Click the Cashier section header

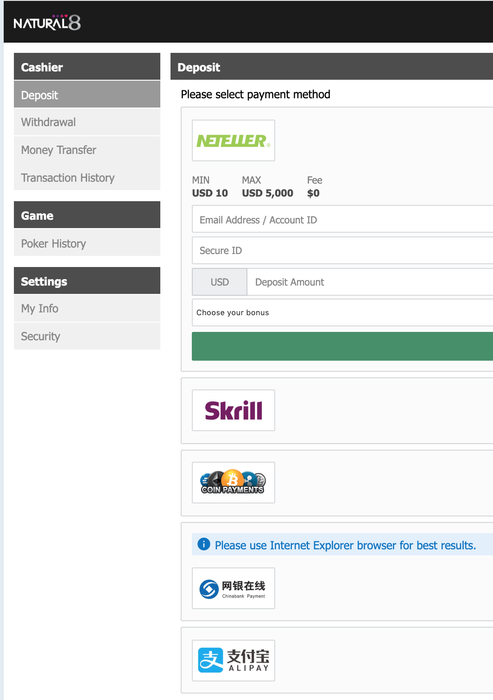click(x=87, y=67)
